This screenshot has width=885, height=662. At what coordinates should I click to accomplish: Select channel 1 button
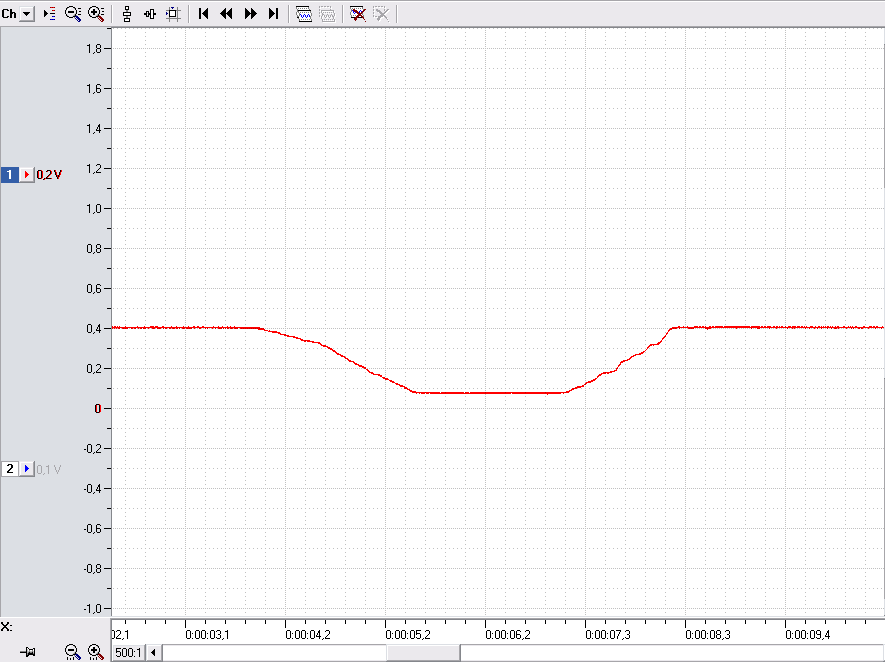(x=10, y=175)
